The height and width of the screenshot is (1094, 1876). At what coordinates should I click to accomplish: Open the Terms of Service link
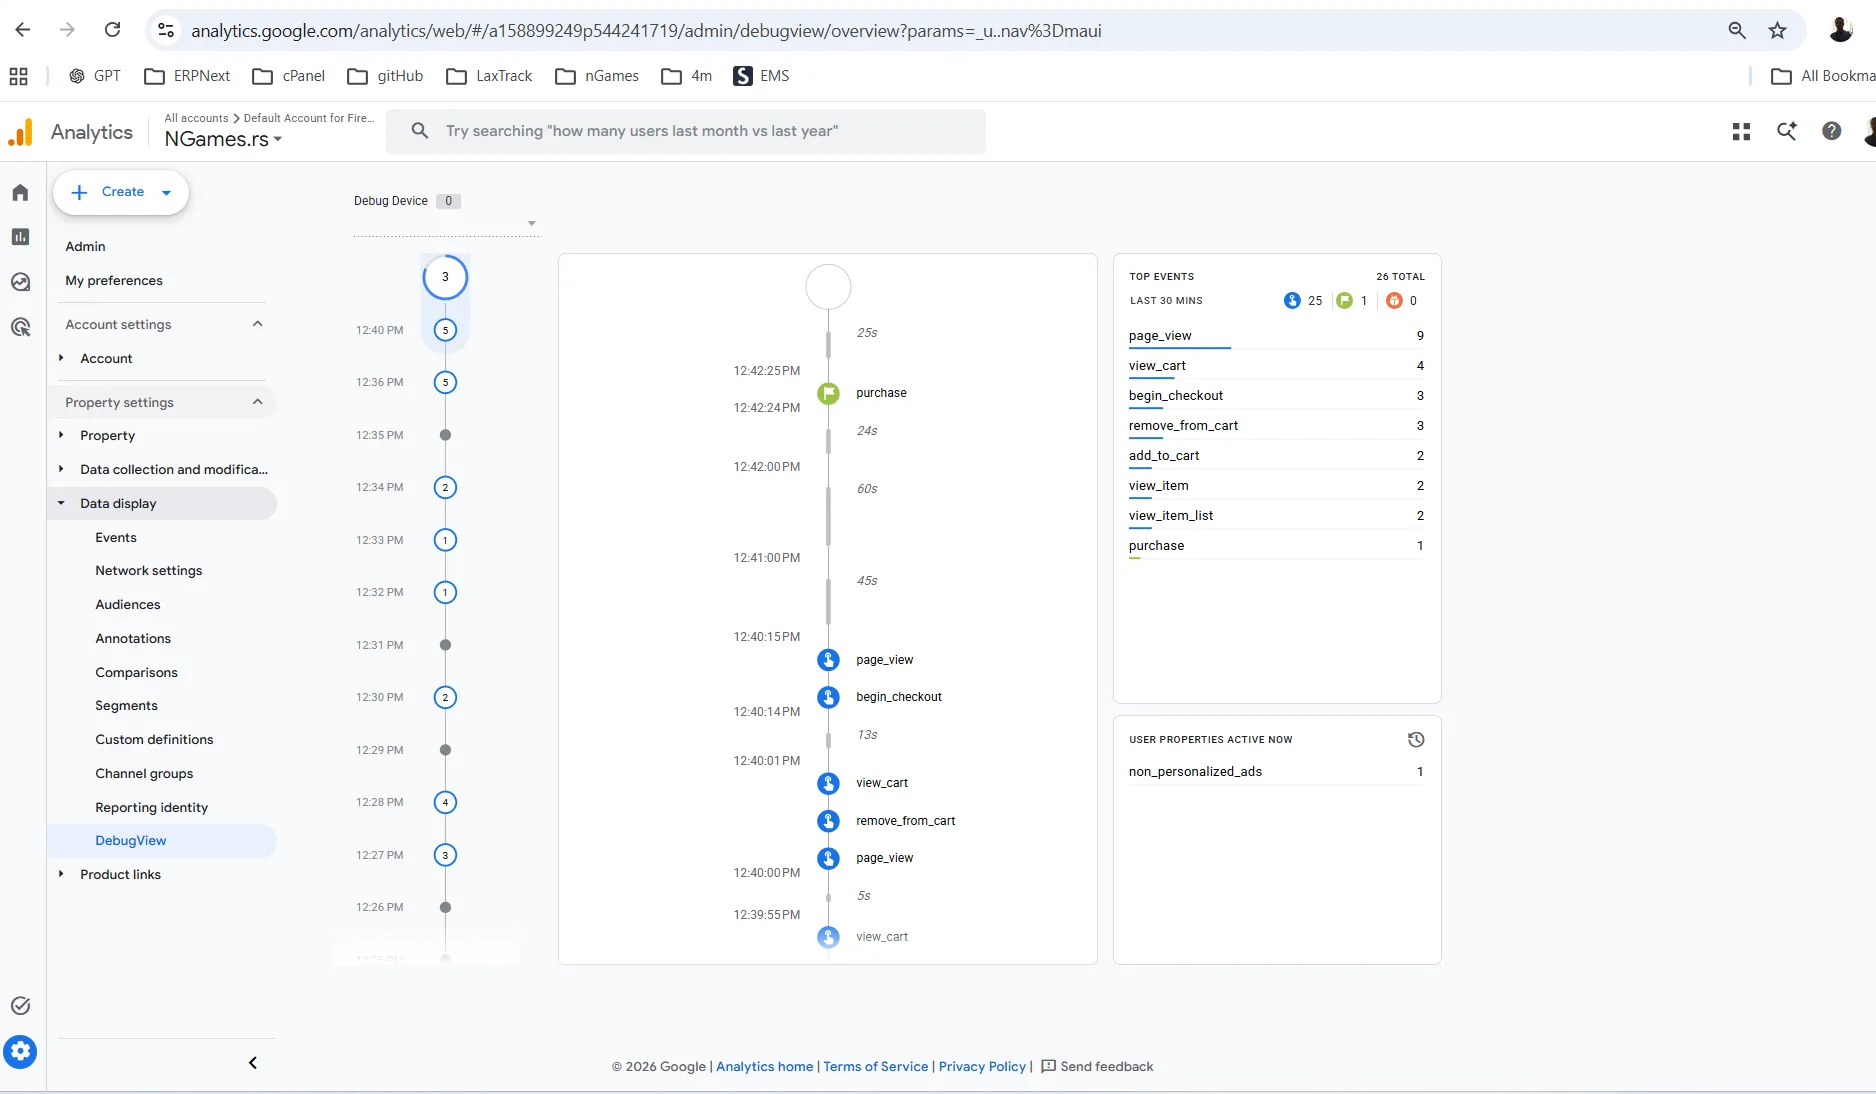click(x=875, y=1066)
